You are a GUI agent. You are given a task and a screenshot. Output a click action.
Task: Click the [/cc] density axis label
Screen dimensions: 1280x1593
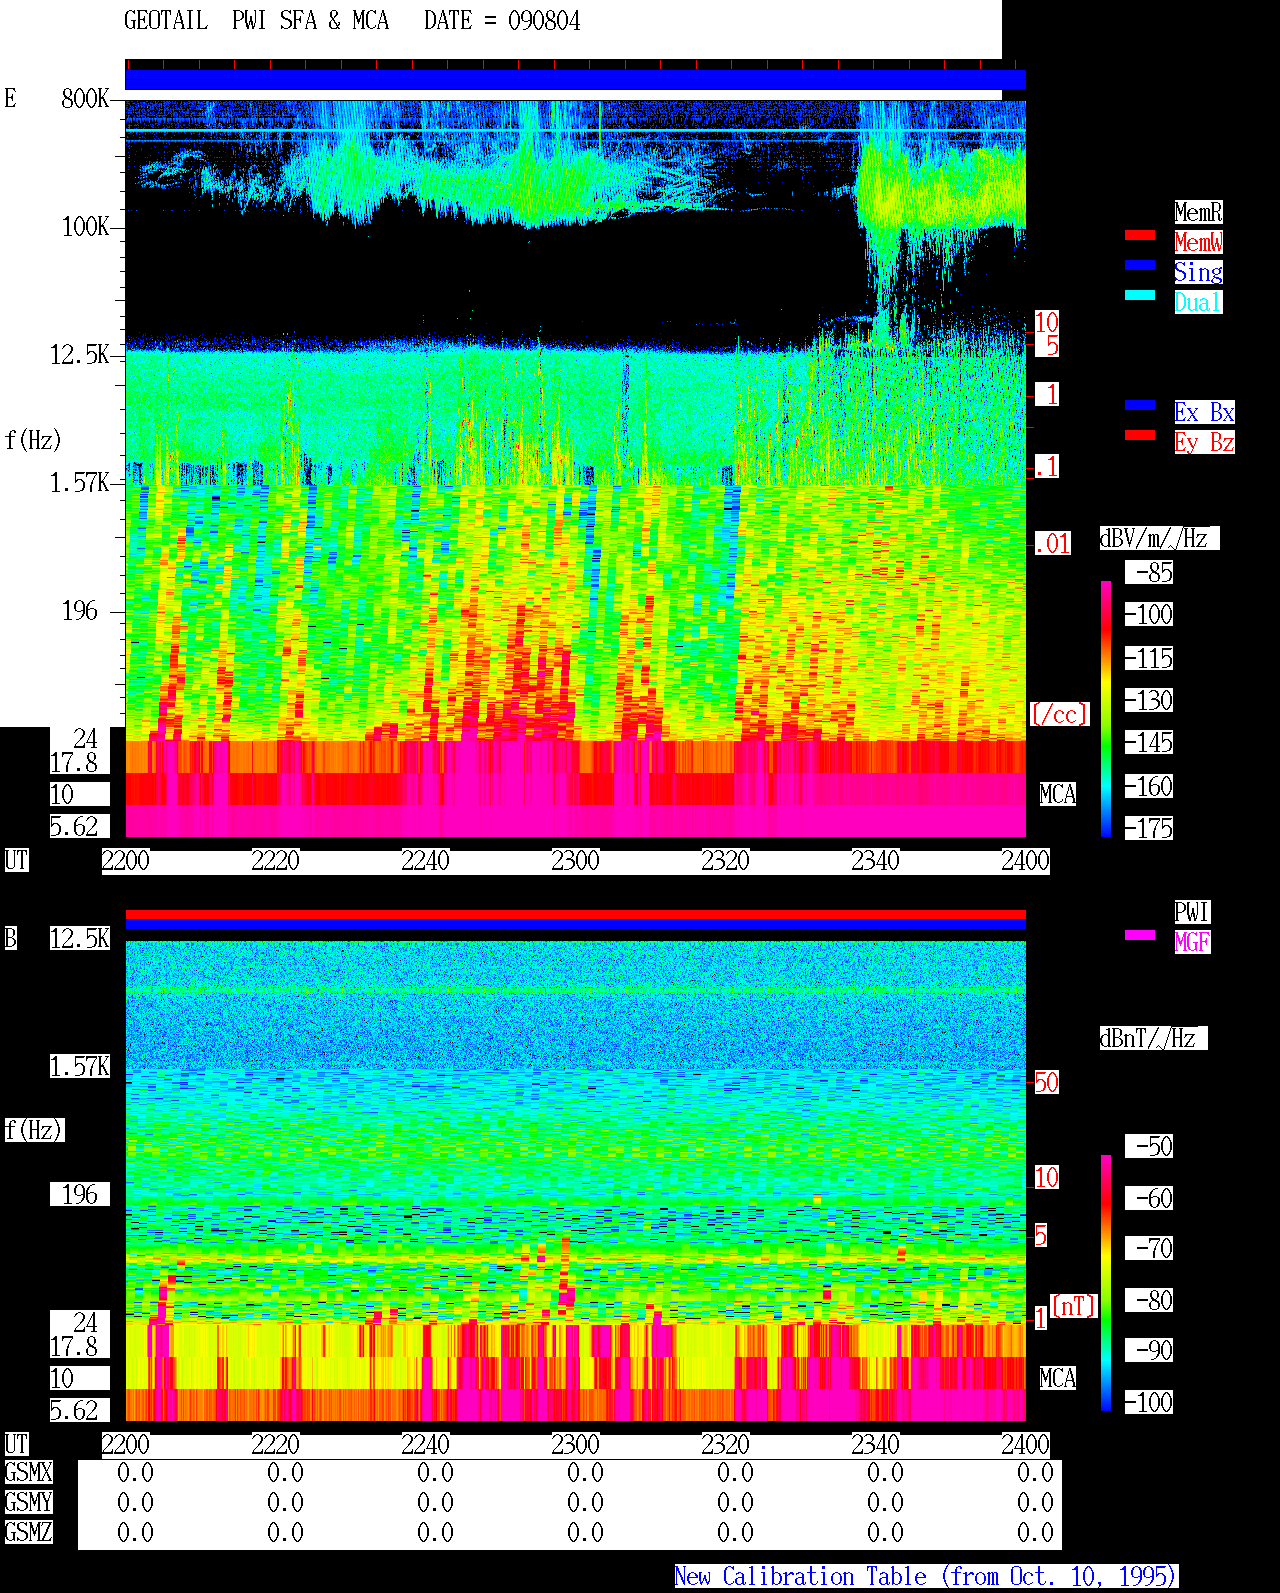point(1059,715)
